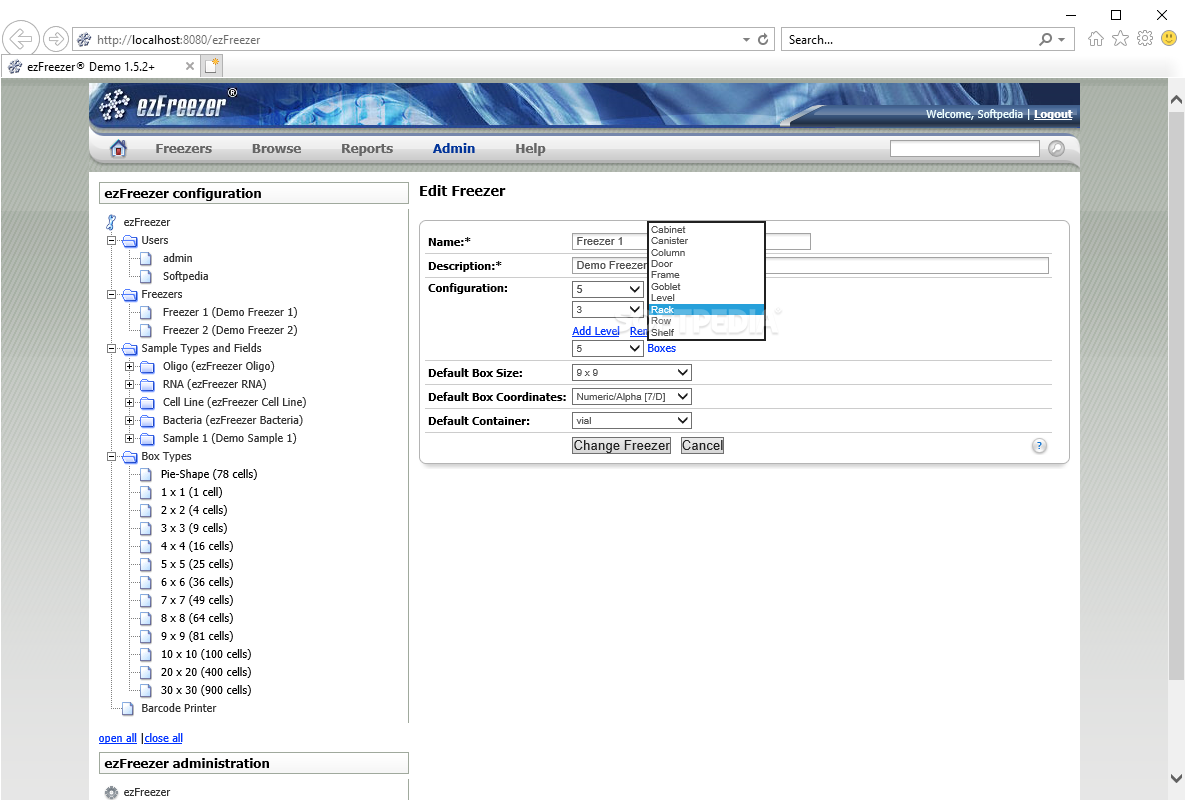Screen dimensions: 1186x801
Task: Open the Default Box Size dropdown
Action: tap(632, 372)
